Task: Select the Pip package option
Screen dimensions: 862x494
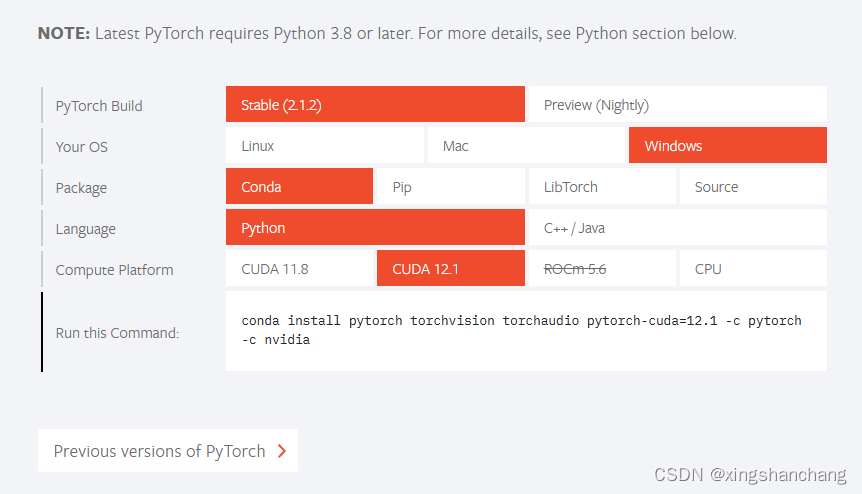Action: coord(450,187)
